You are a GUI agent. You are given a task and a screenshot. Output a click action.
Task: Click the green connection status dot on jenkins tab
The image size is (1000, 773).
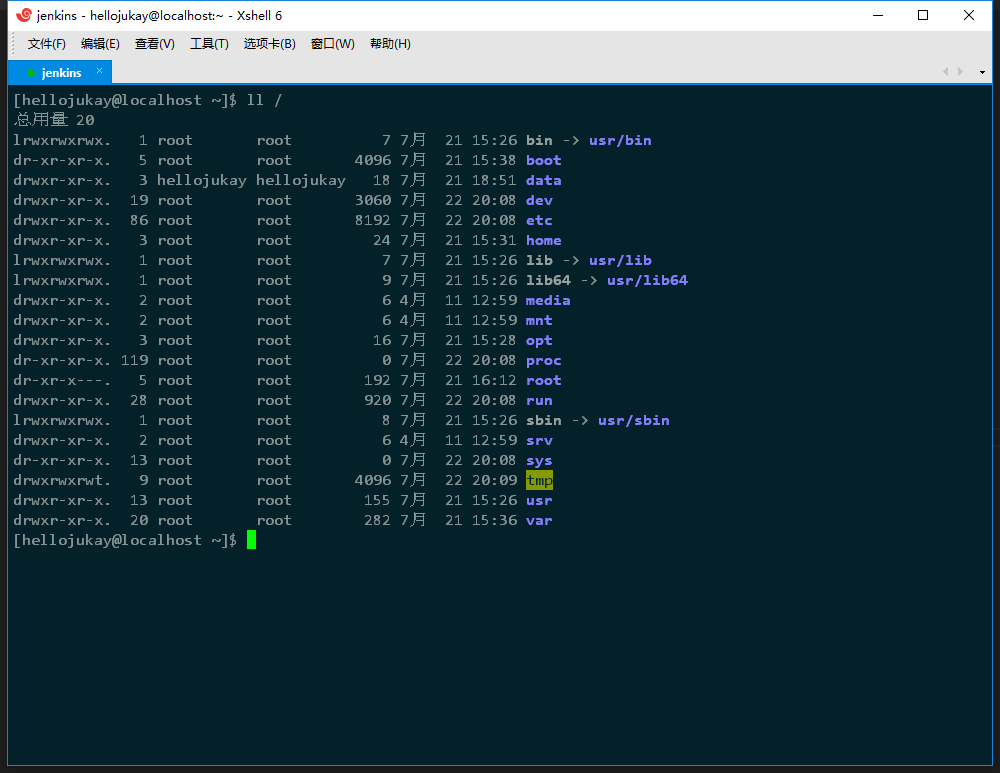[x=31, y=73]
